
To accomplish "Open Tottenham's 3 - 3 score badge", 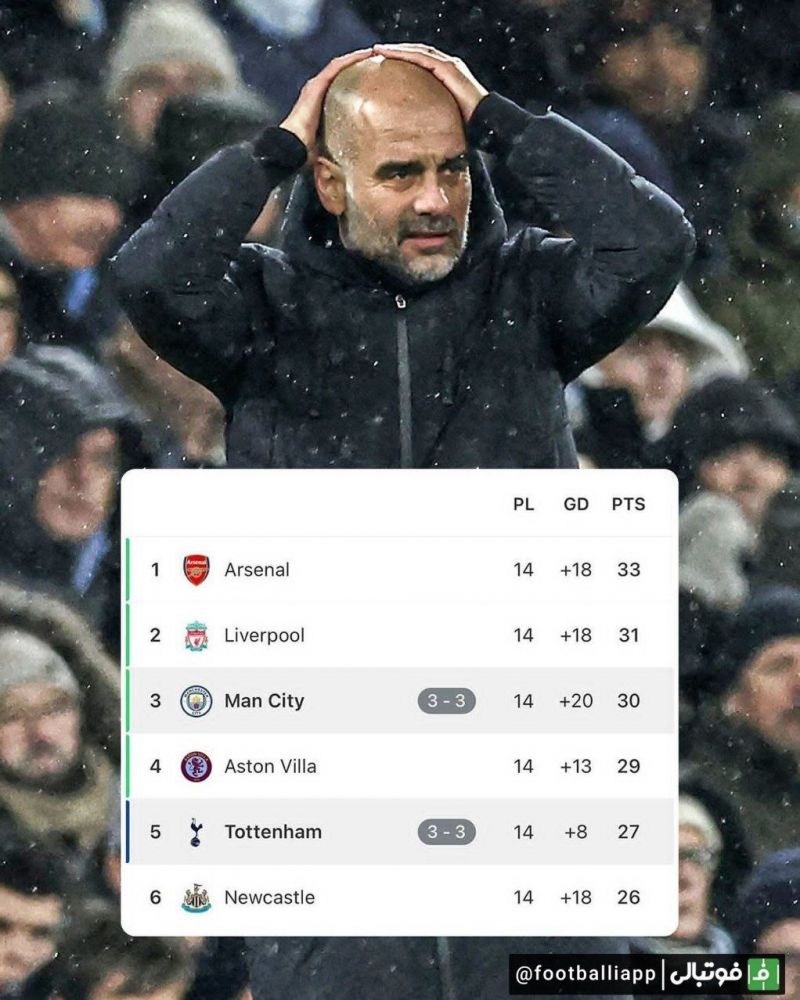I will tap(447, 832).
